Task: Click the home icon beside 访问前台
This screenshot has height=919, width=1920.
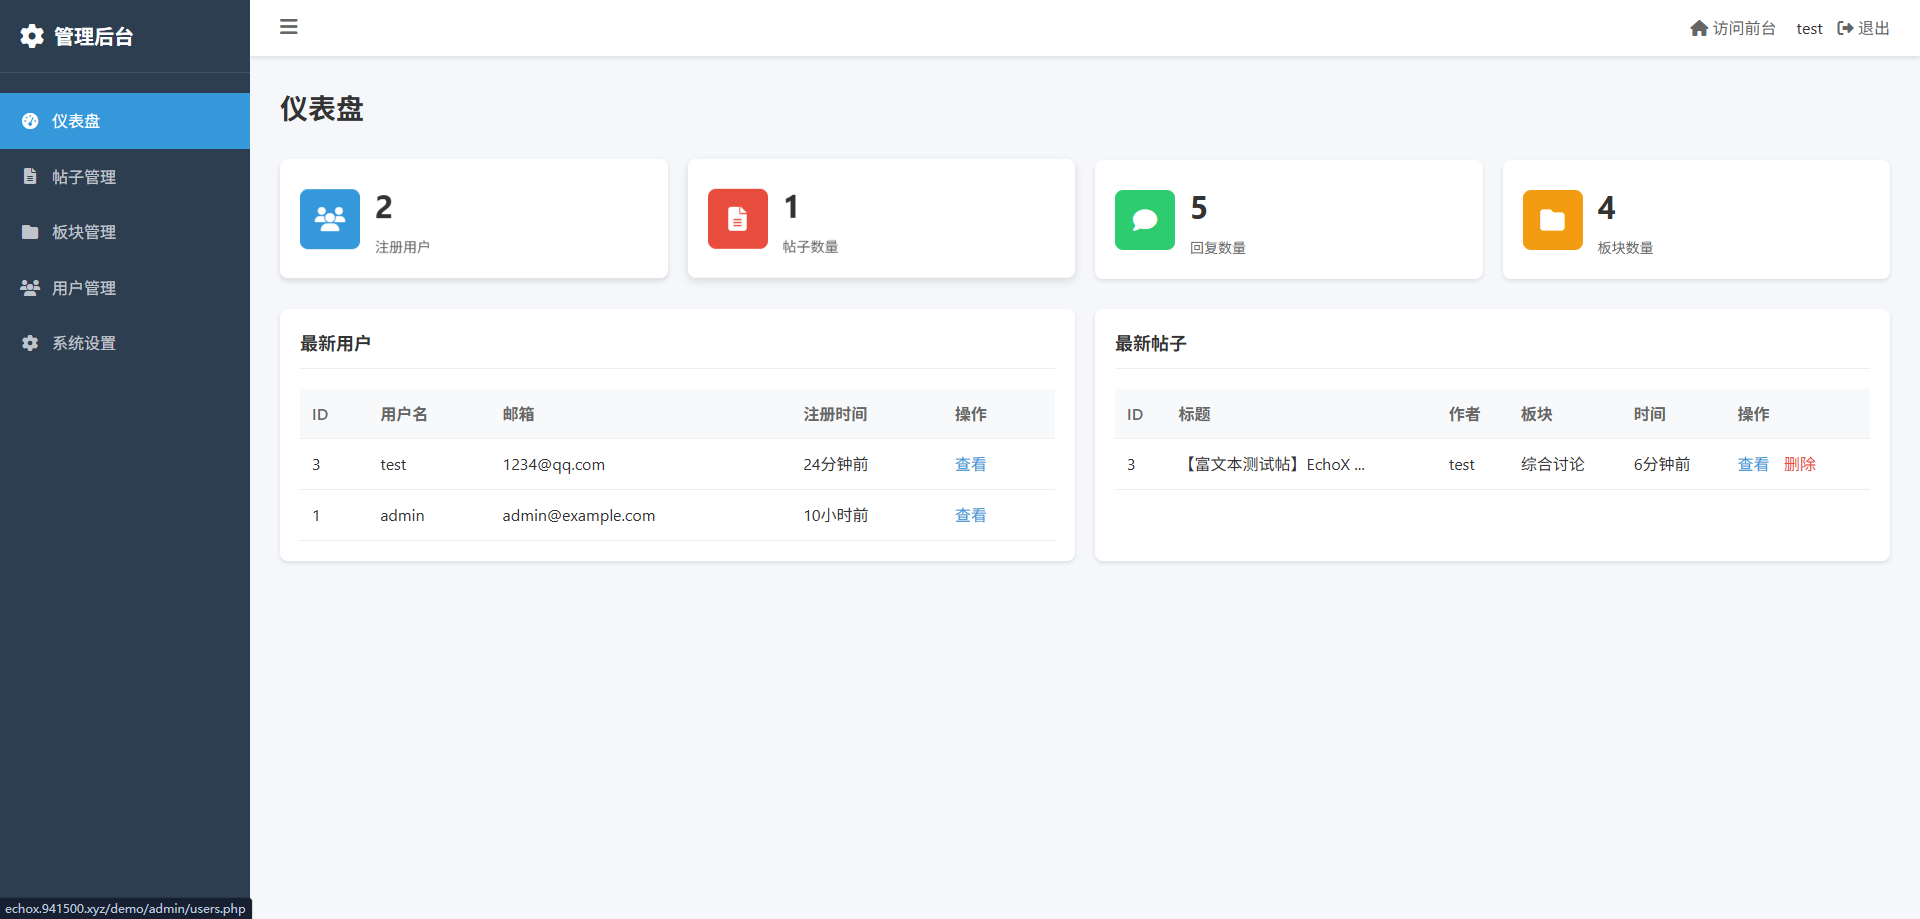Action: point(1699,28)
